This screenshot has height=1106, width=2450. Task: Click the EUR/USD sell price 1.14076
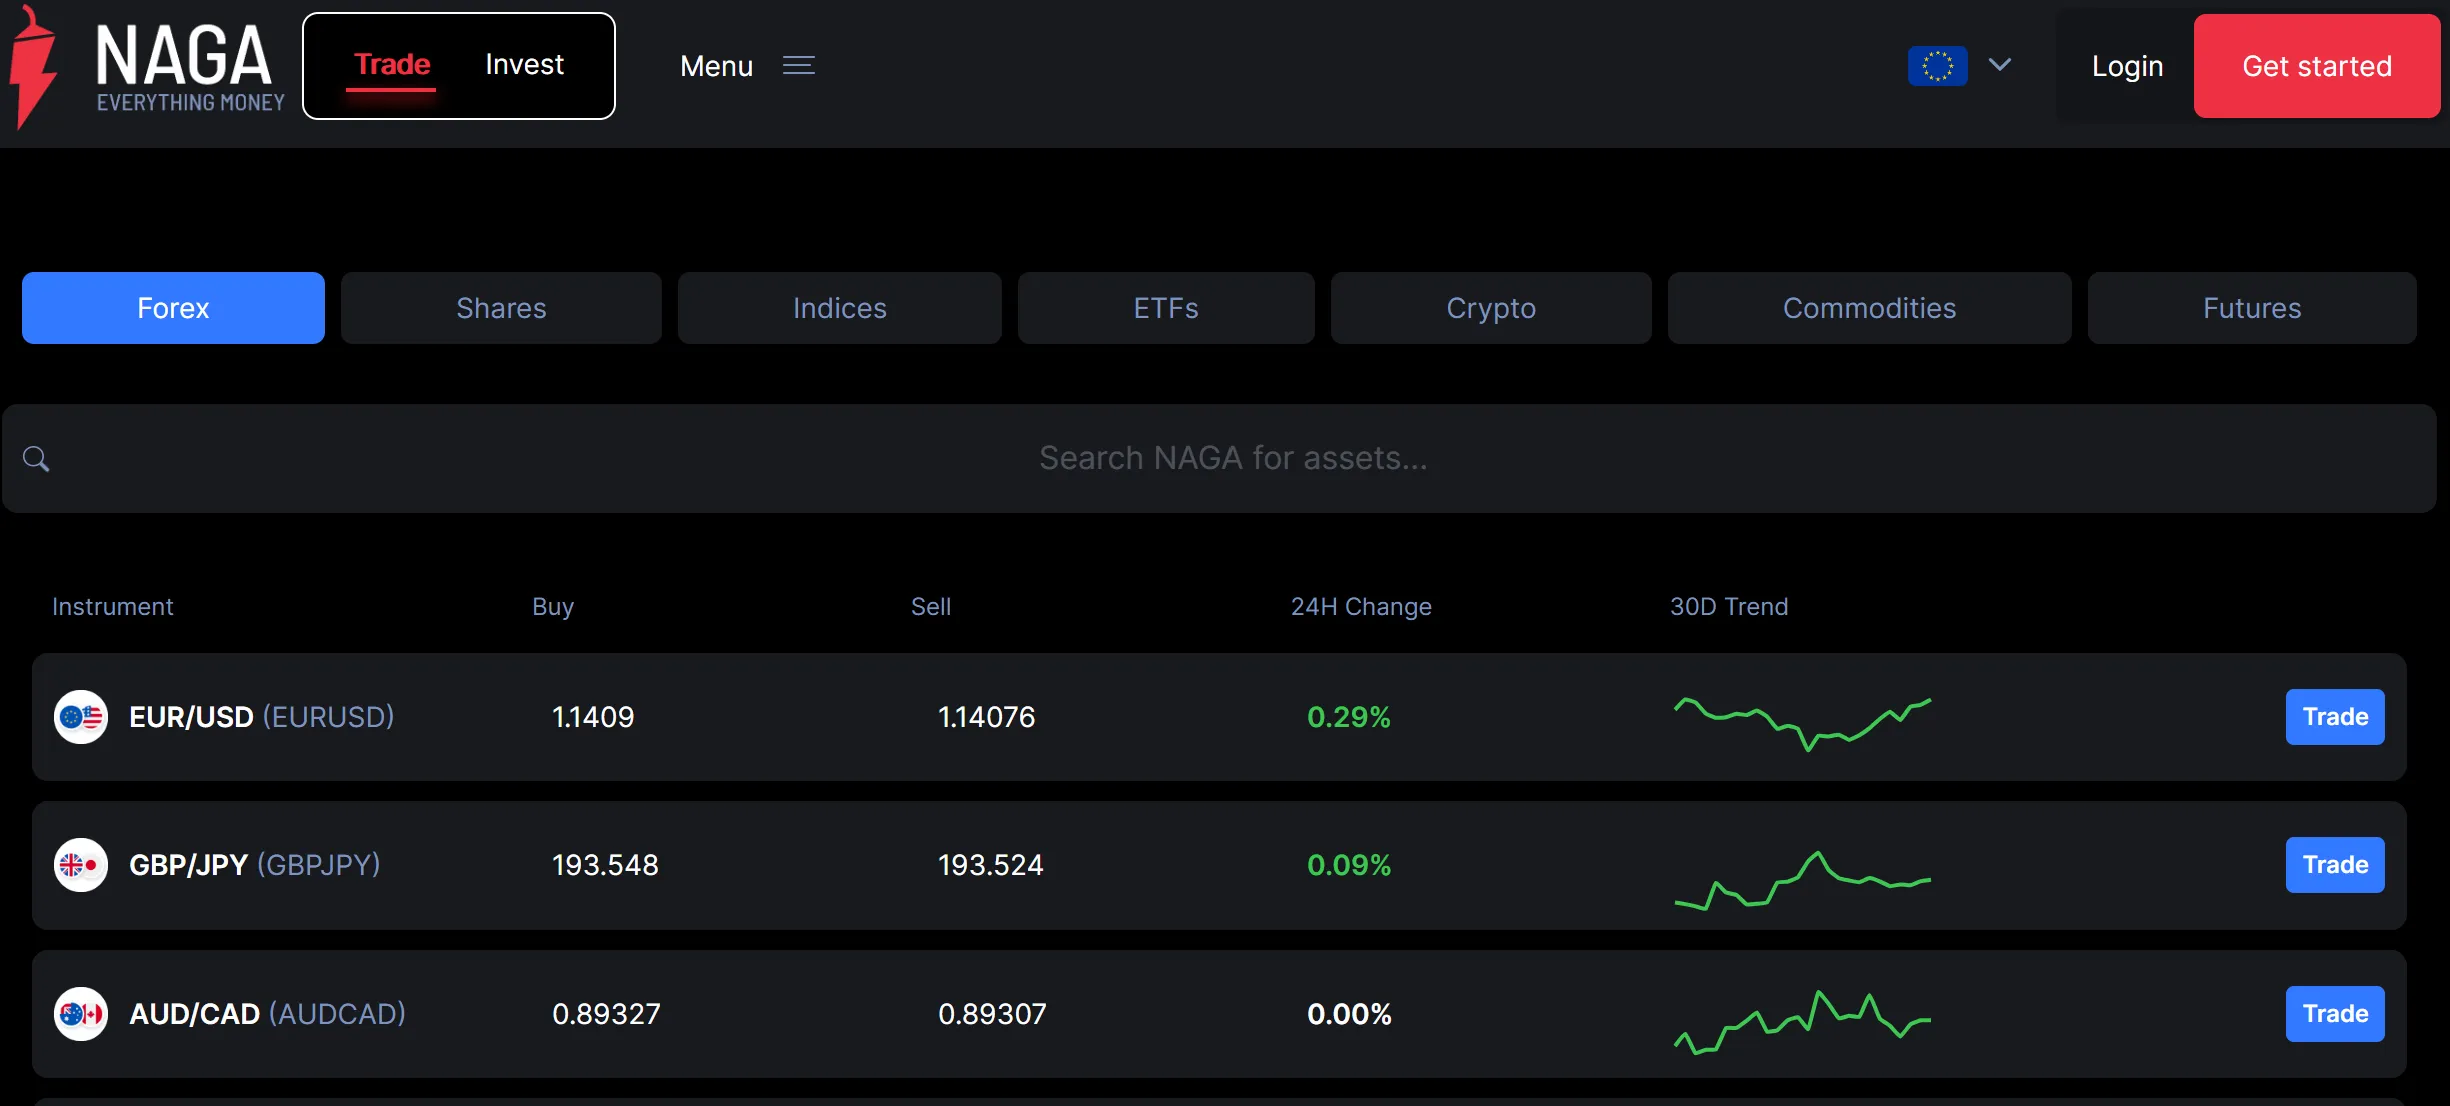[986, 717]
